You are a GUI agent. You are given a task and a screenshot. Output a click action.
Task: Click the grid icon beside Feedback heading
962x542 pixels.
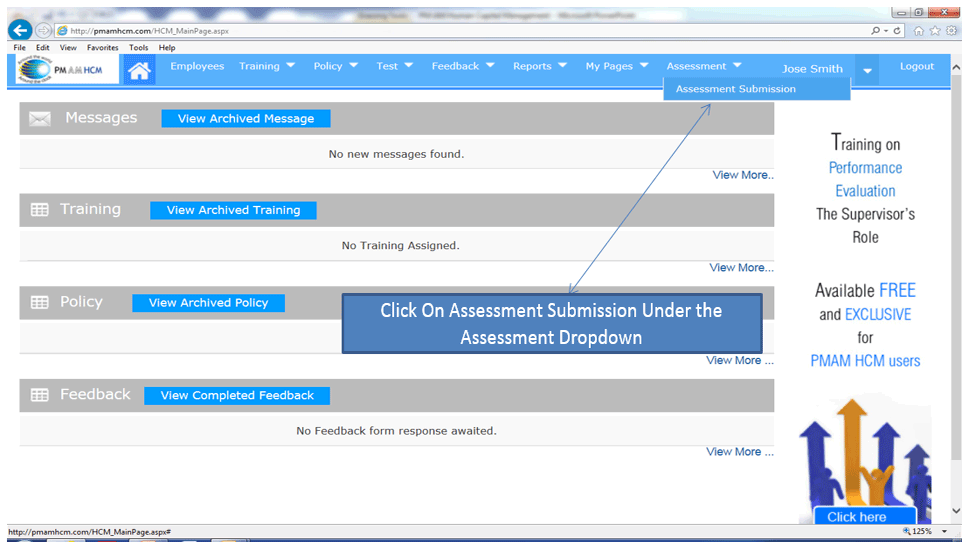[40, 395]
